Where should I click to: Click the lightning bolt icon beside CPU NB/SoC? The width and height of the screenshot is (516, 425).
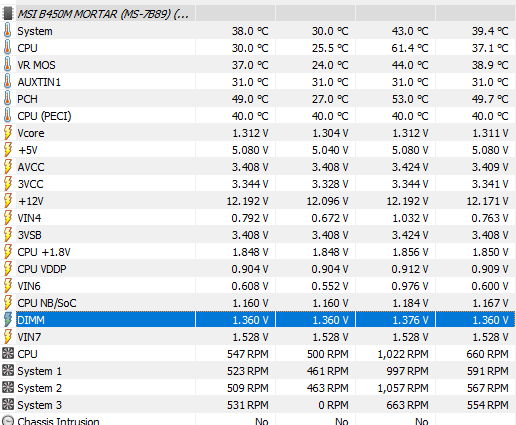(x=8, y=303)
